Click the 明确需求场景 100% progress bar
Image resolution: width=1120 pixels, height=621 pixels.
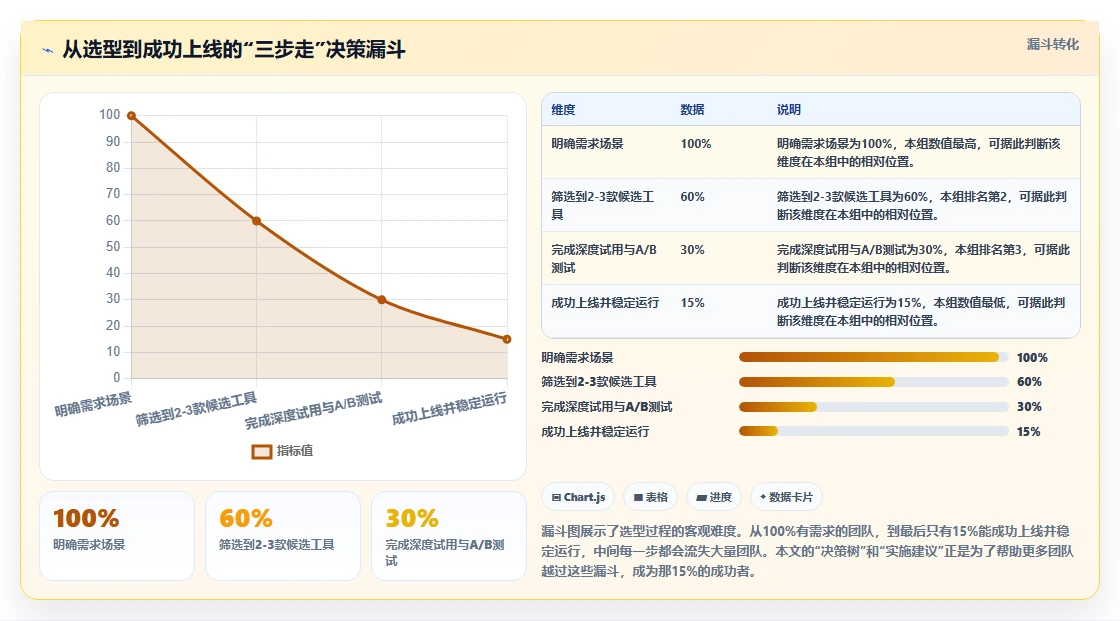pyautogui.click(x=873, y=357)
